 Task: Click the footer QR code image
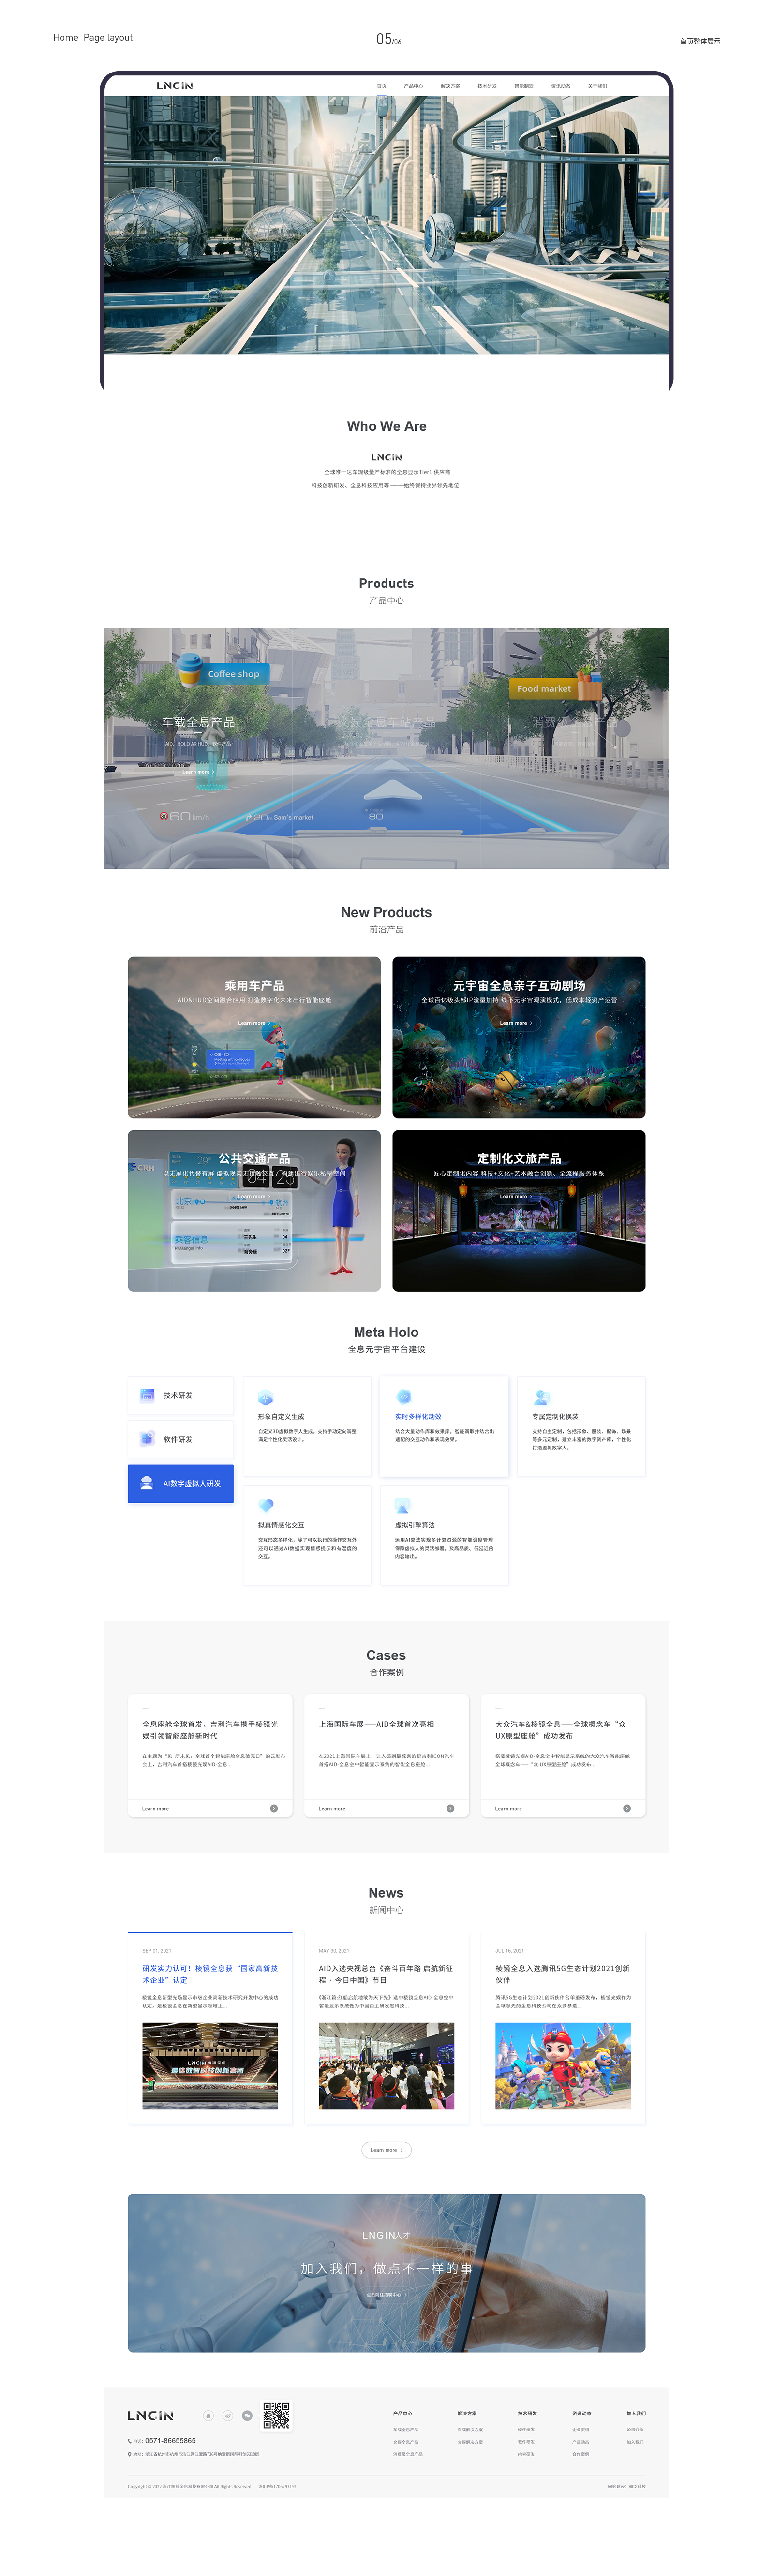tap(276, 2415)
